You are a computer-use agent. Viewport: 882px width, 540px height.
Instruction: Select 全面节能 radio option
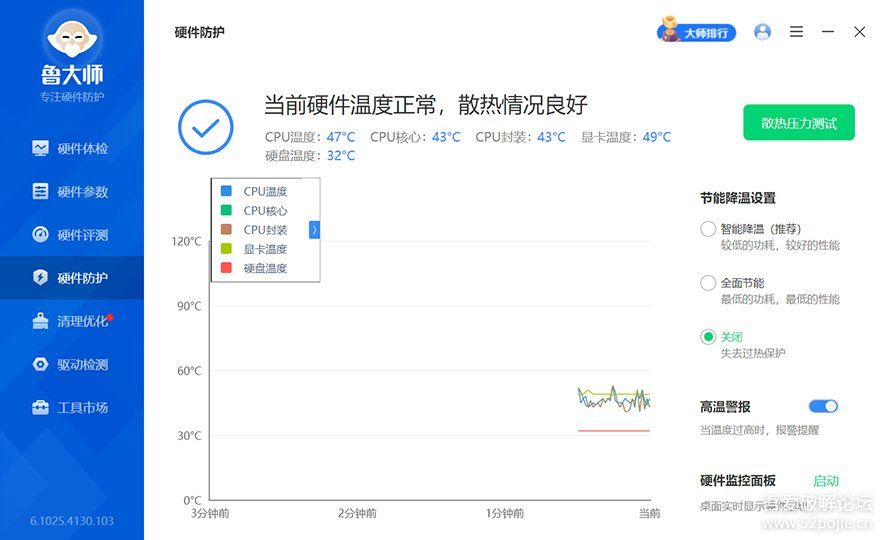(x=708, y=282)
